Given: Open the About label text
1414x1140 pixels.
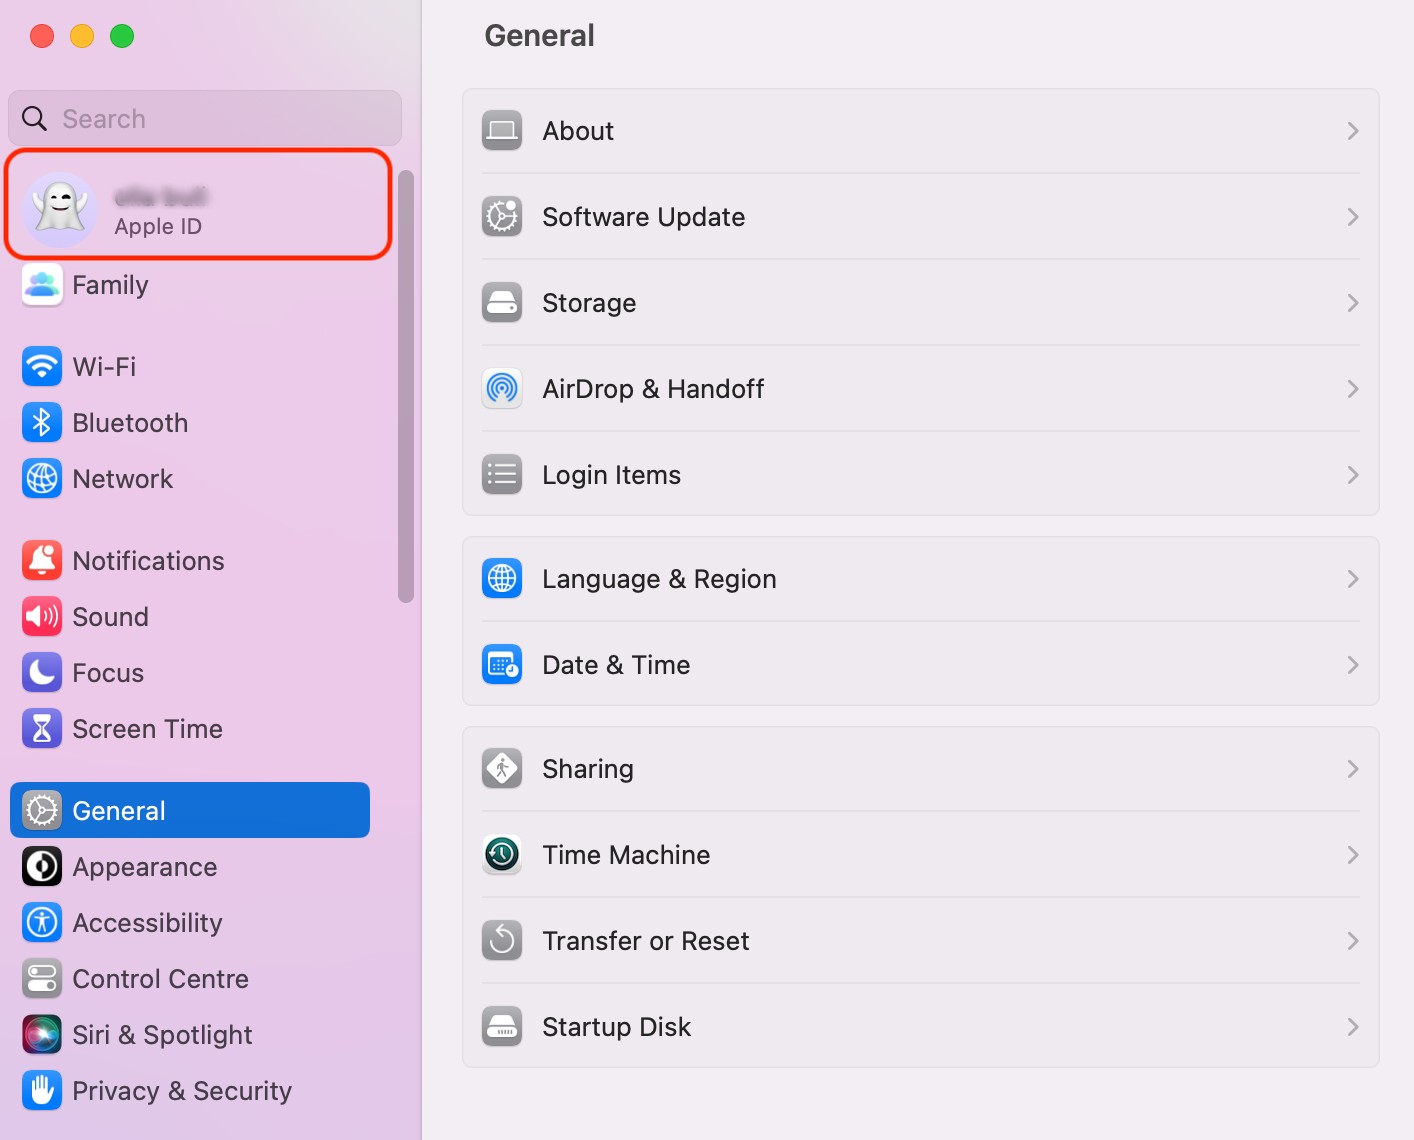Looking at the screenshot, I should coord(578,131).
